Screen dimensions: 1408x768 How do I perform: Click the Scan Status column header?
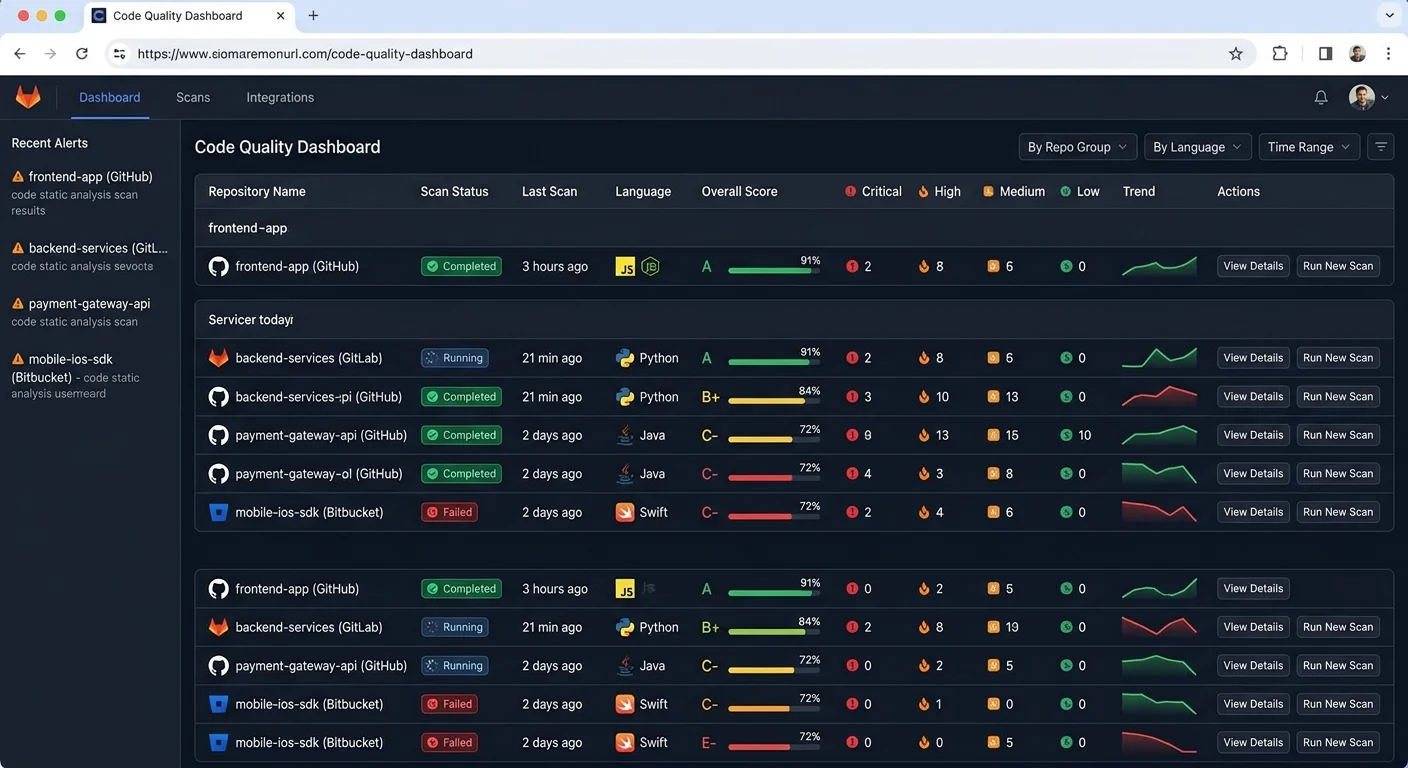[x=454, y=192]
